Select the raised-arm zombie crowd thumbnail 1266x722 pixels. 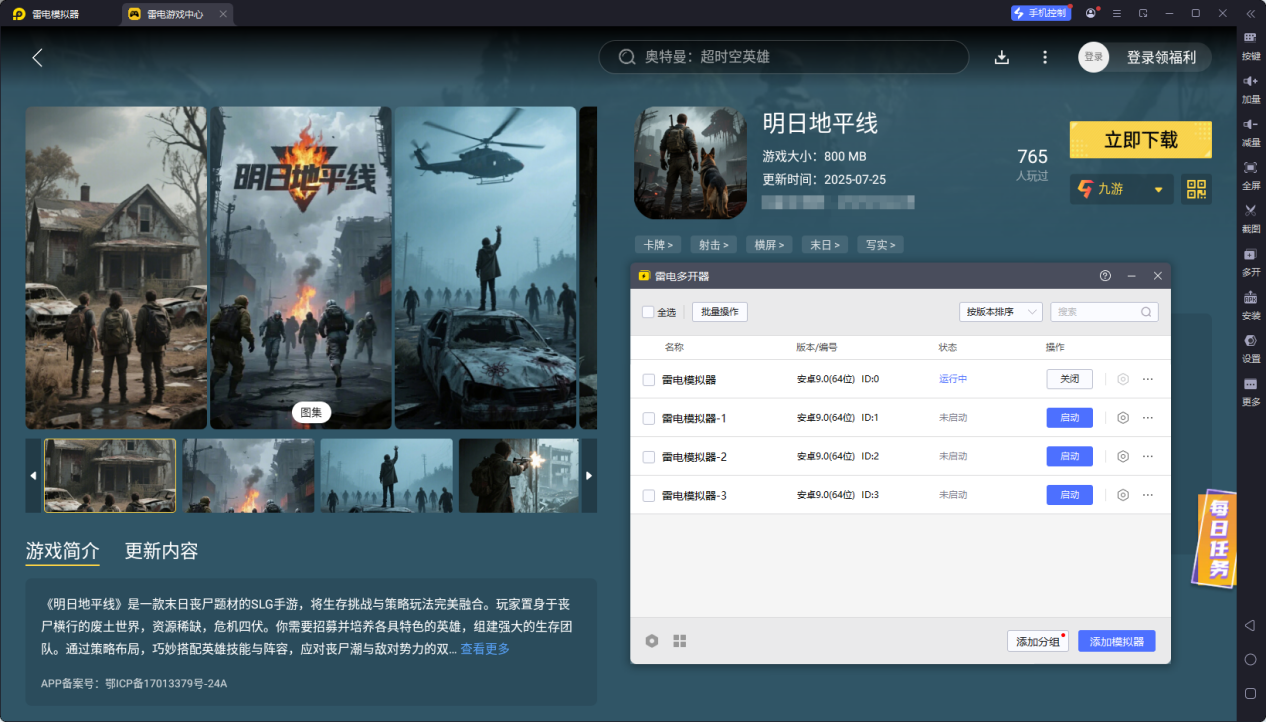coord(387,476)
